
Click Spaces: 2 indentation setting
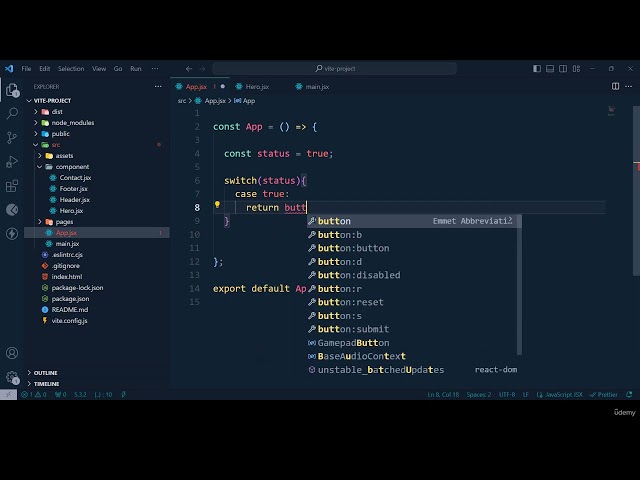[x=479, y=395]
